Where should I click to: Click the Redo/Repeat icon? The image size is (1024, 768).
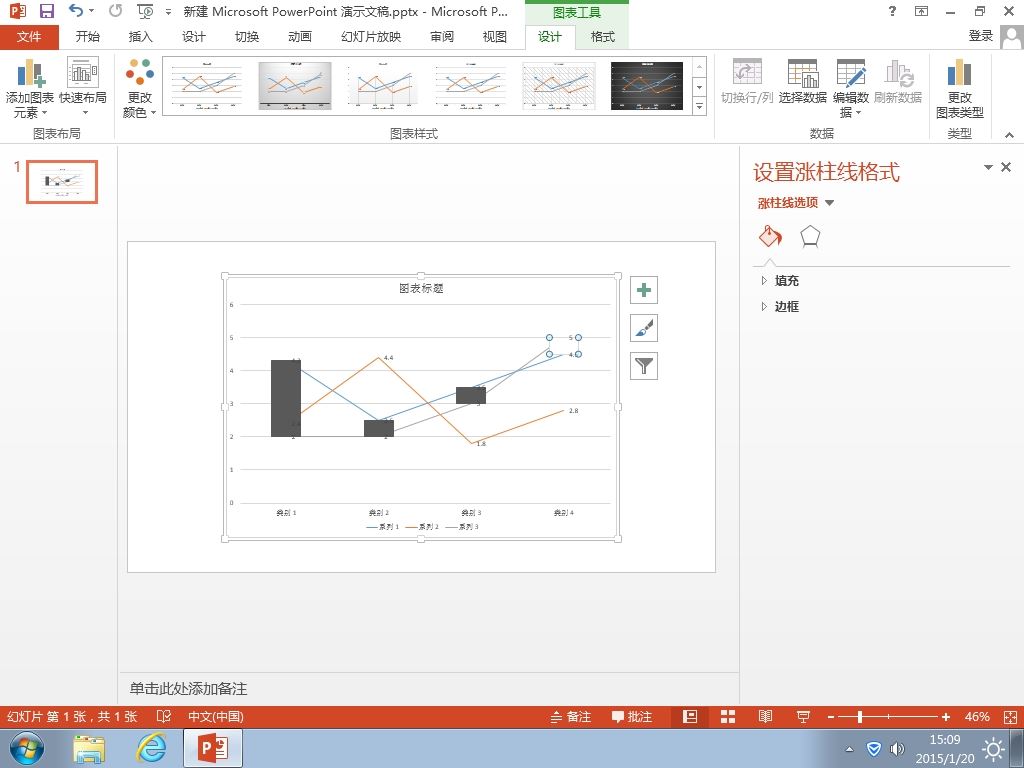click(x=116, y=11)
